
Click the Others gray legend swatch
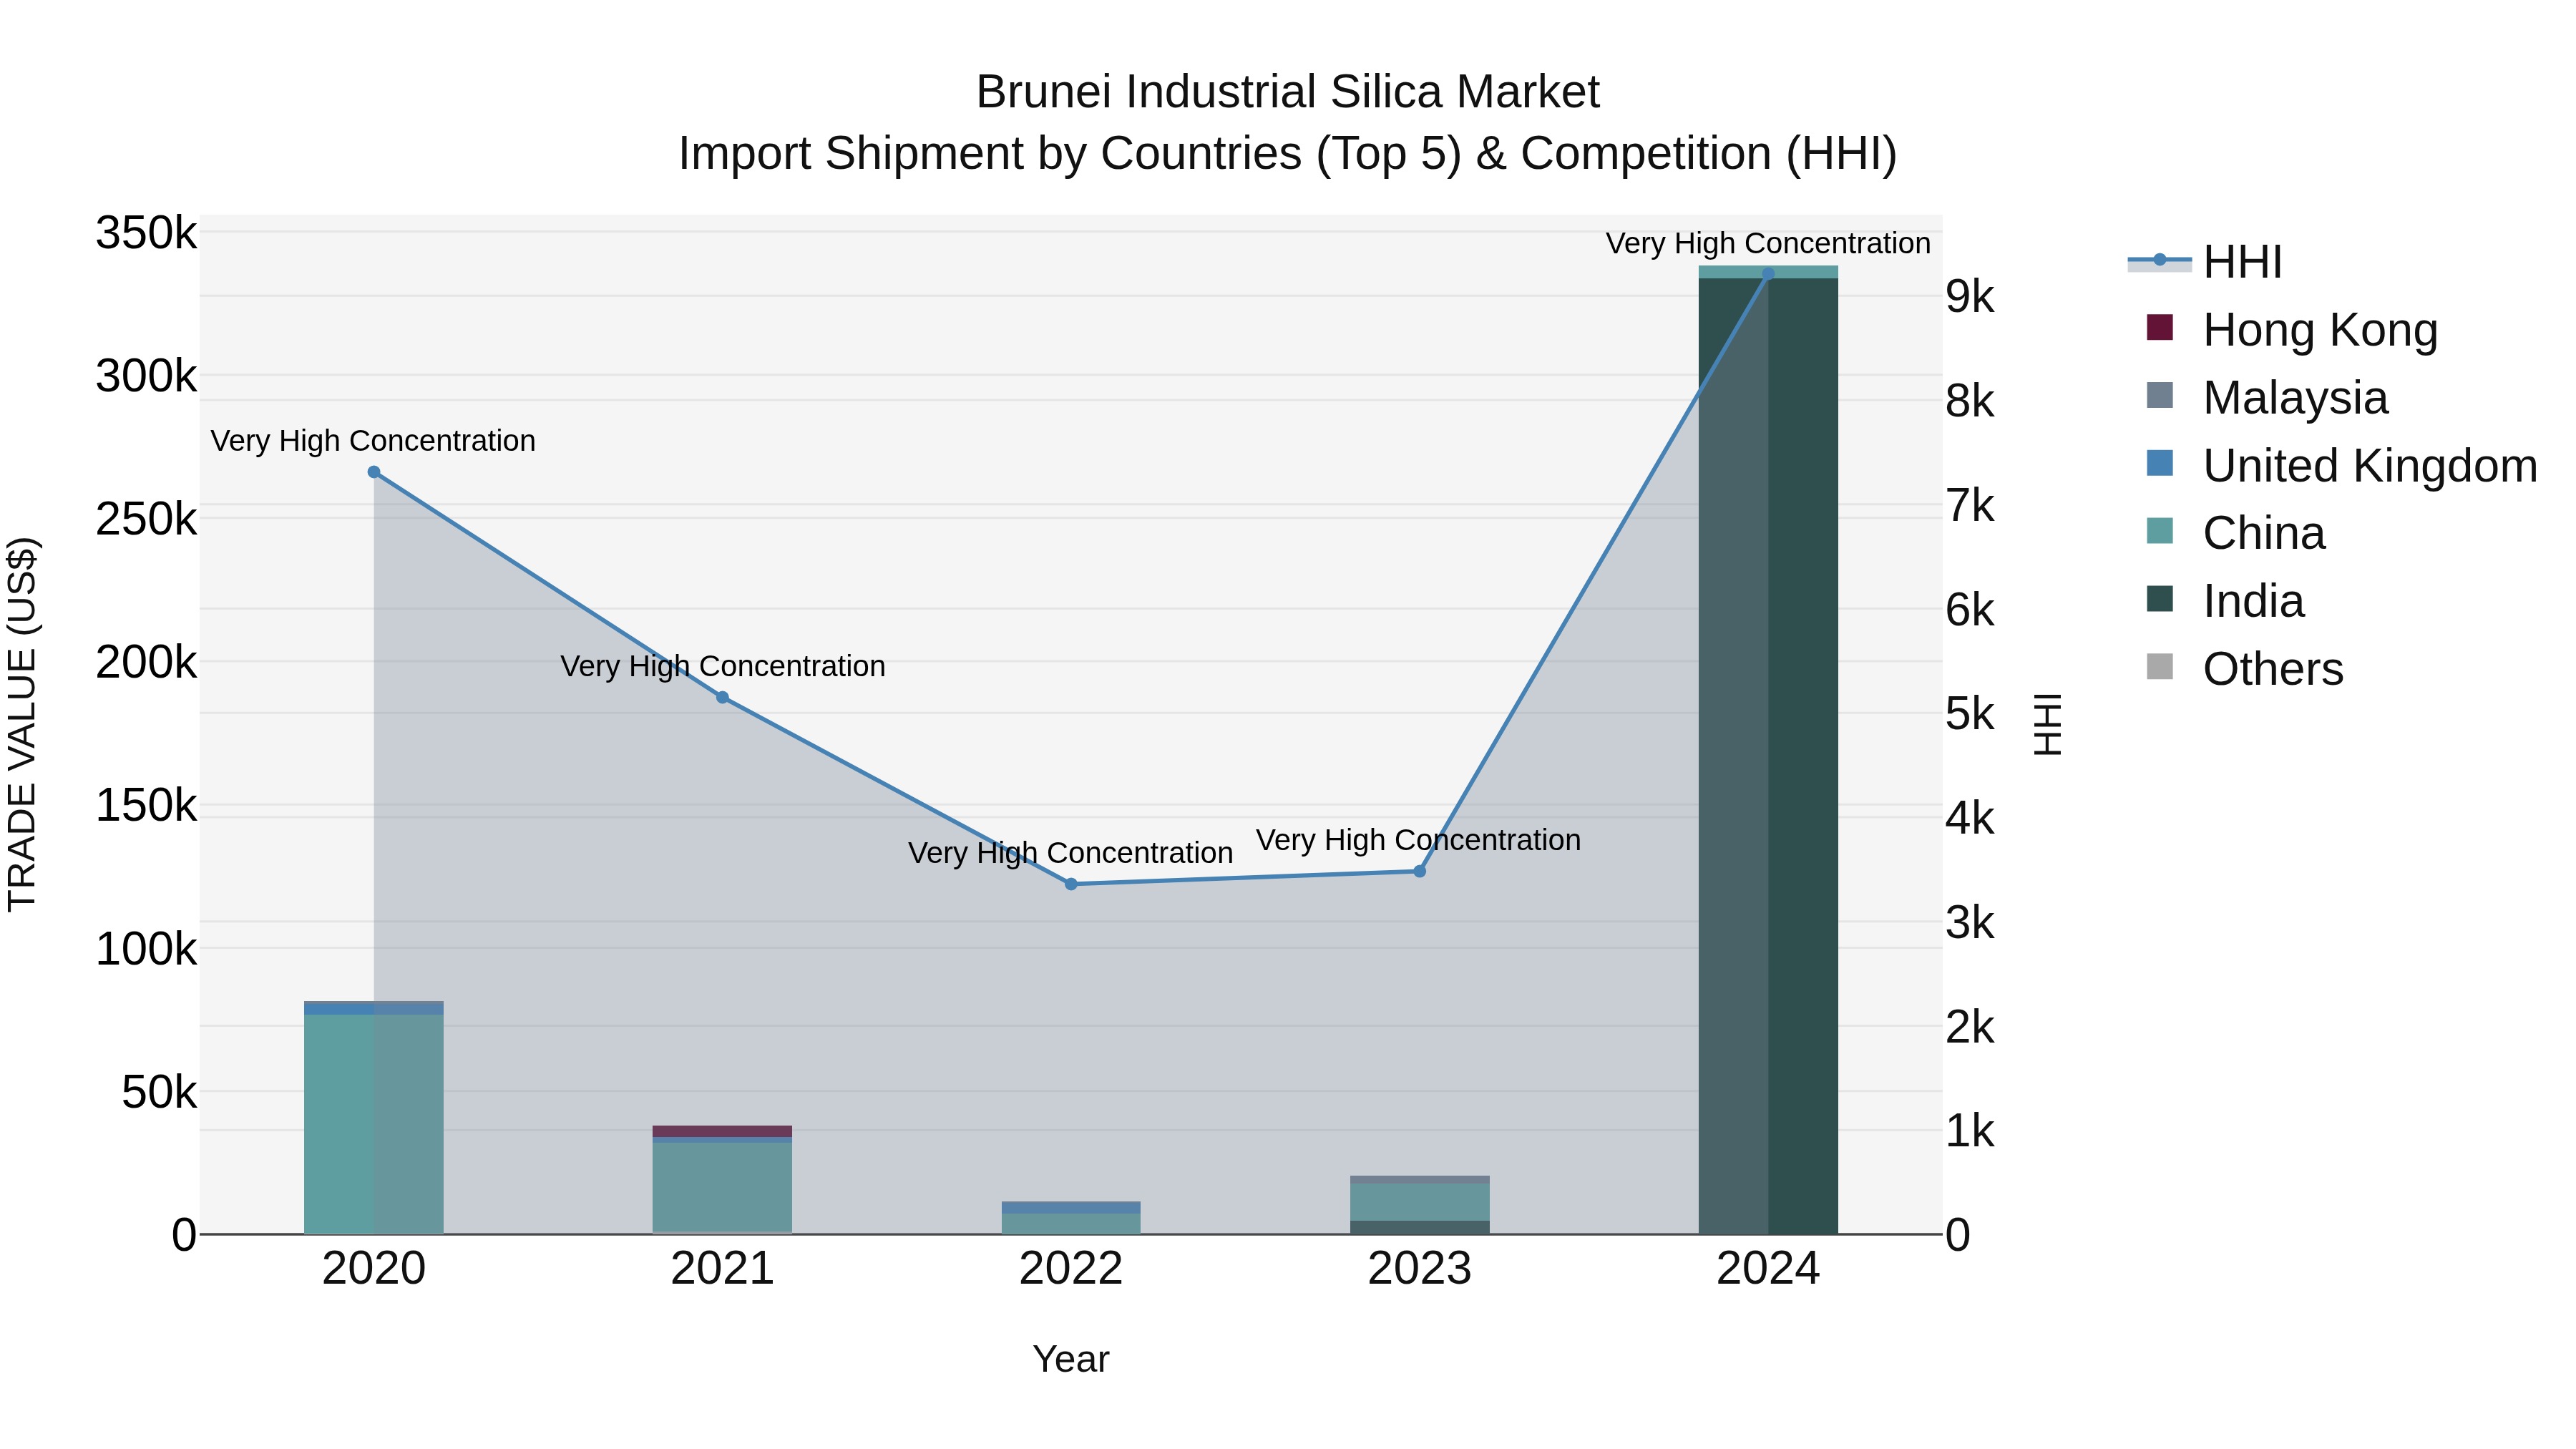(2160, 666)
